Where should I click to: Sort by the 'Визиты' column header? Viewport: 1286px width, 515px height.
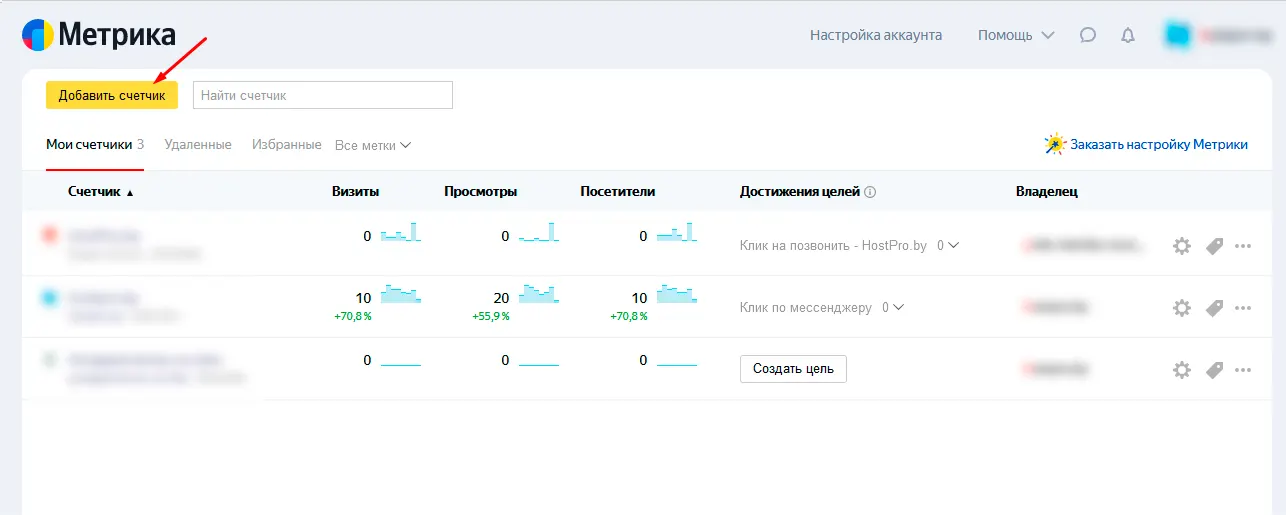[x=355, y=191]
